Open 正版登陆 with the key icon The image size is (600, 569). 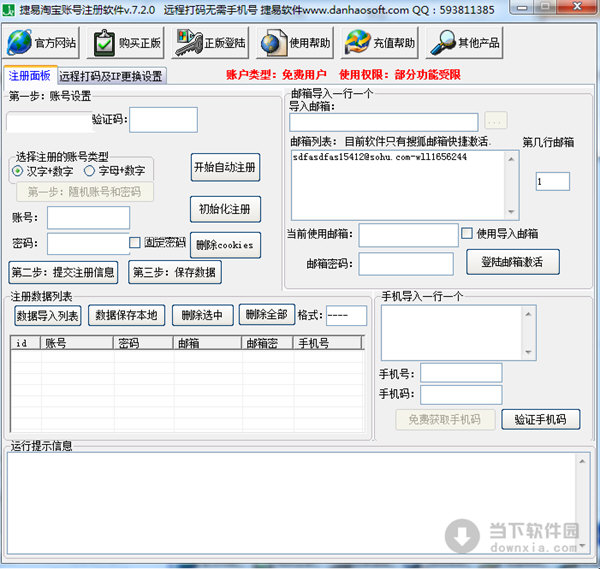coord(210,42)
